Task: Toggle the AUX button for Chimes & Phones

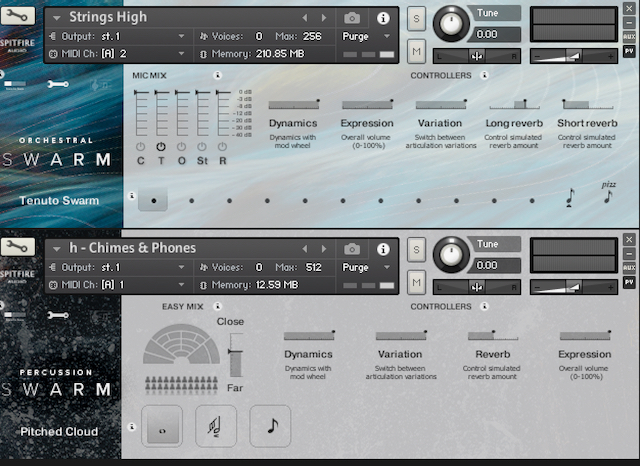Action: pos(629,268)
